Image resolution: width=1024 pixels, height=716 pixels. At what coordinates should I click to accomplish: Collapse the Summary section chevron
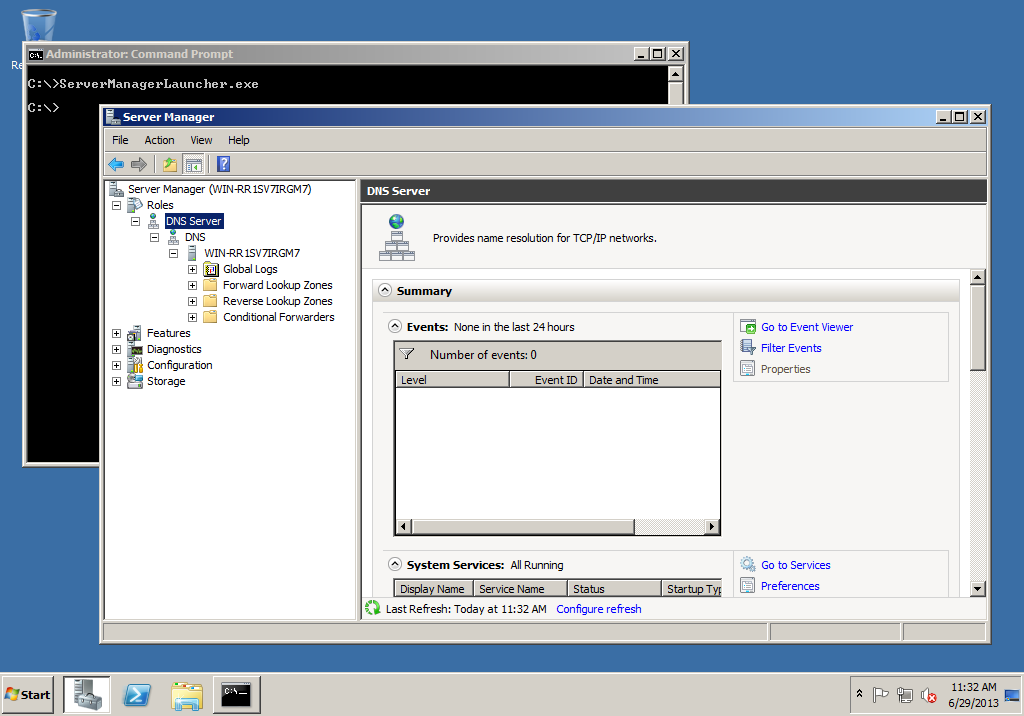point(385,291)
